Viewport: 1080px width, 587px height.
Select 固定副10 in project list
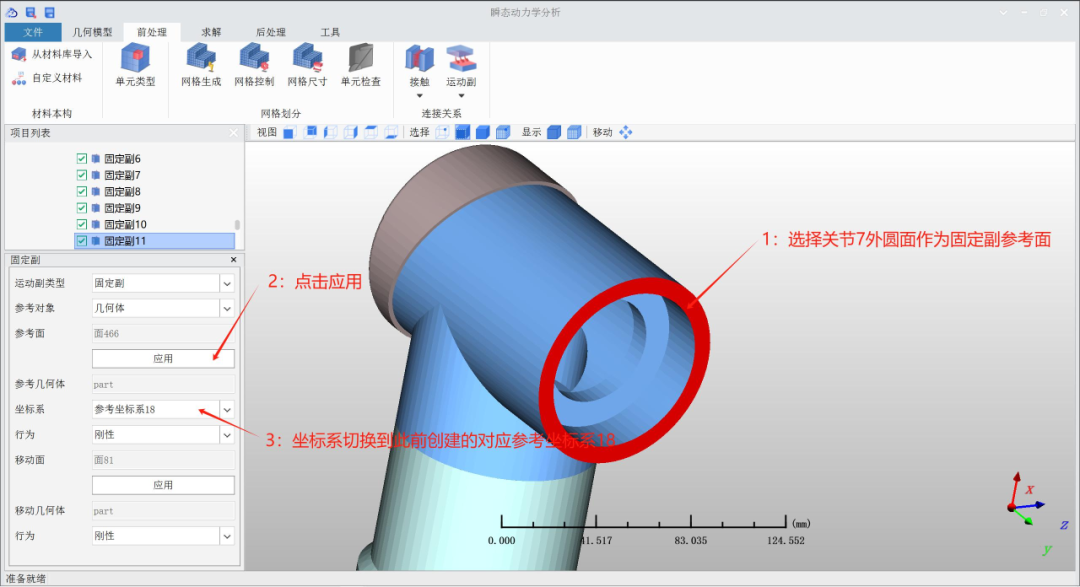(125, 225)
